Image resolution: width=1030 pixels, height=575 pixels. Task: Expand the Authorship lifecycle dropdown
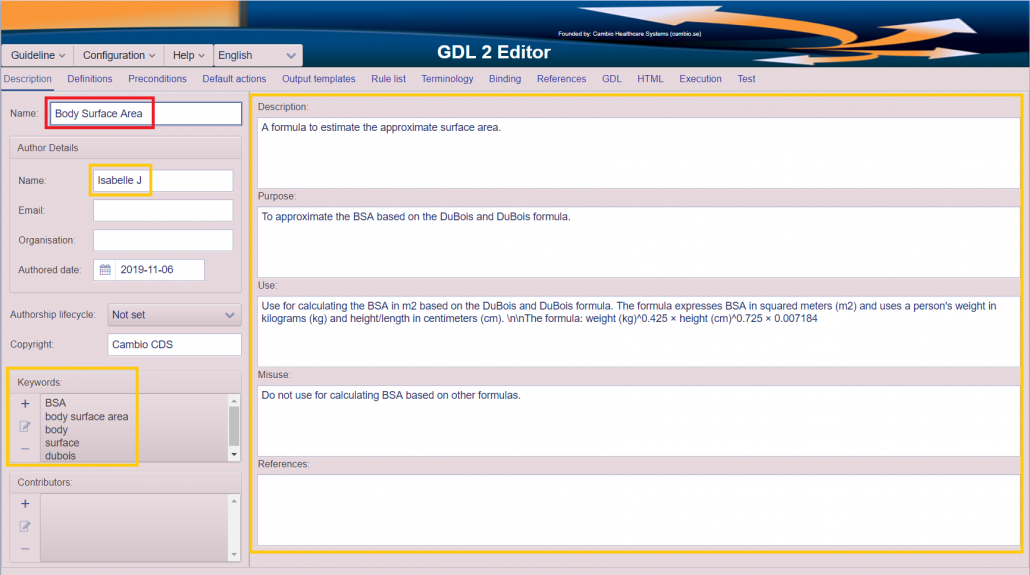(x=174, y=315)
